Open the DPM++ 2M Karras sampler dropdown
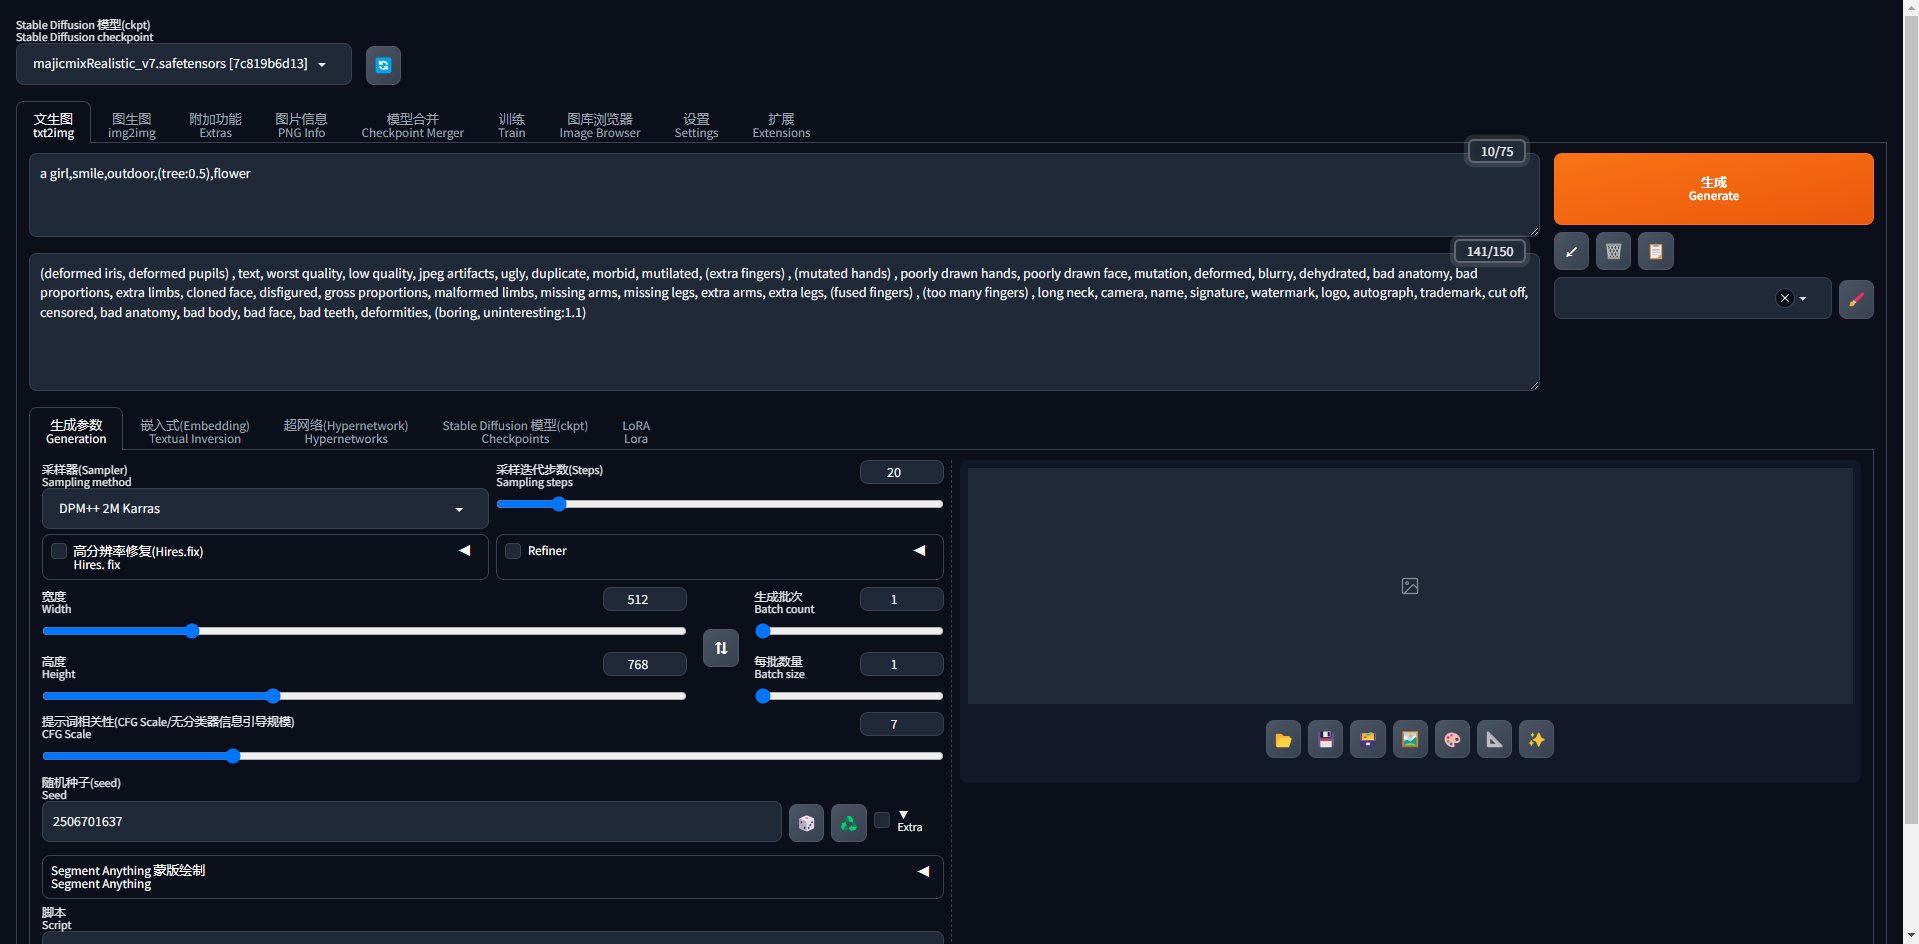Image resolution: width=1919 pixels, height=944 pixels. pyautogui.click(x=265, y=509)
